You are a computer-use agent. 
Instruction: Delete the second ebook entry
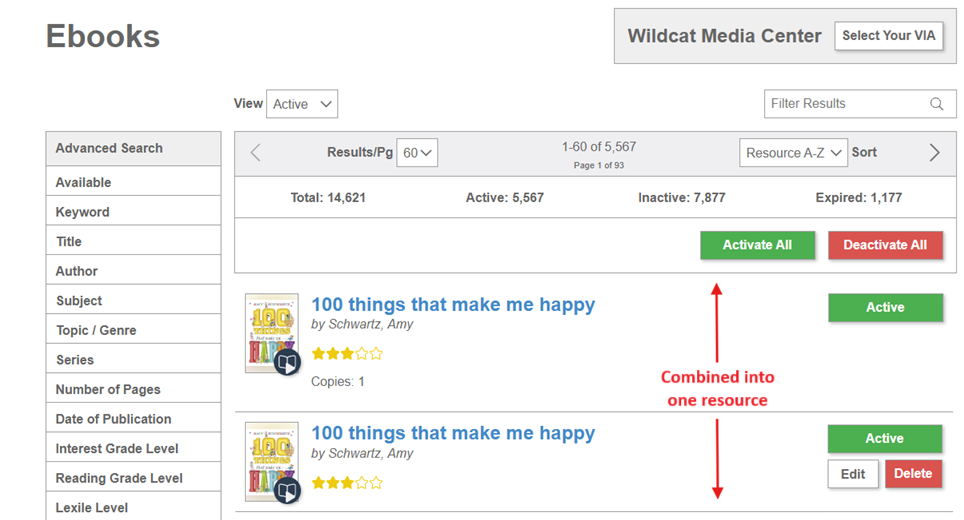(913, 474)
